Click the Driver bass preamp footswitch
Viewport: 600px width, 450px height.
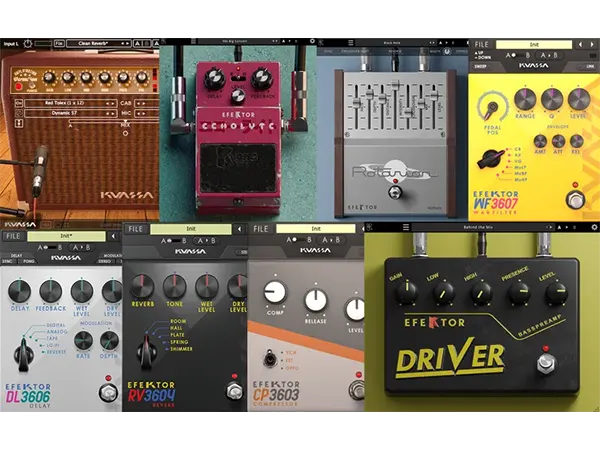pyautogui.click(x=546, y=362)
